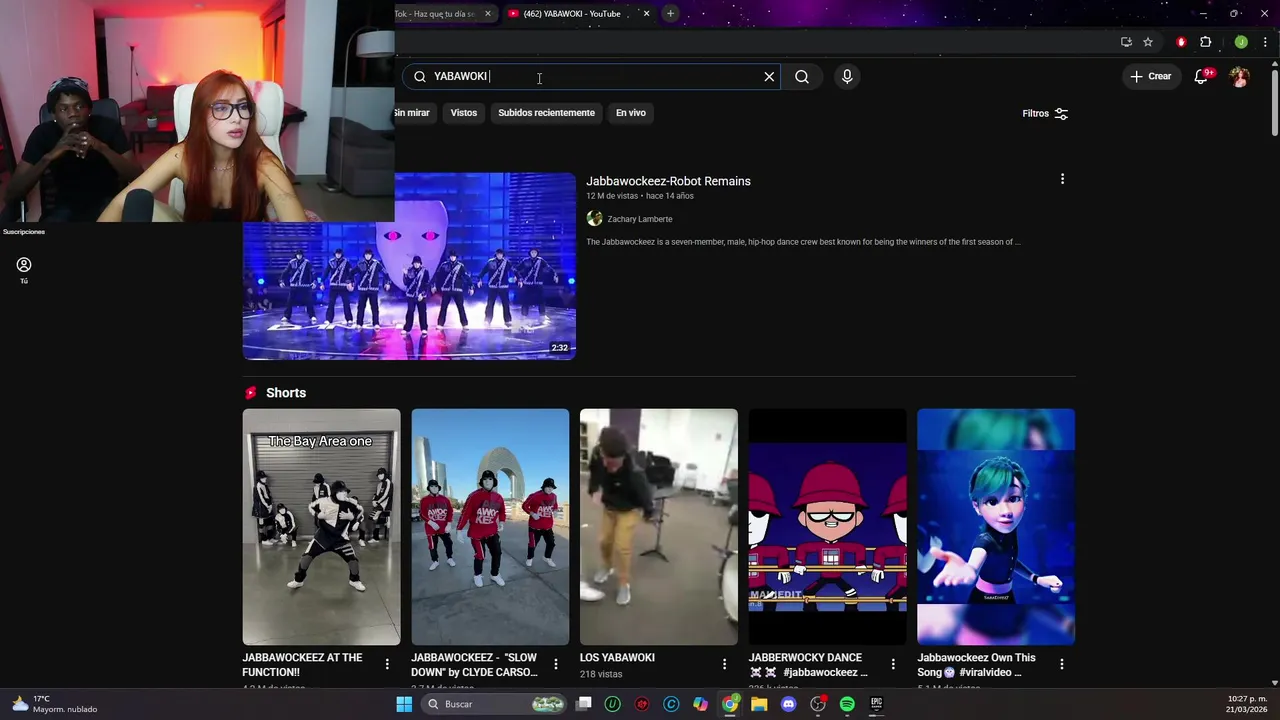
Task: Open the Filtros search filters
Action: coord(1045,113)
